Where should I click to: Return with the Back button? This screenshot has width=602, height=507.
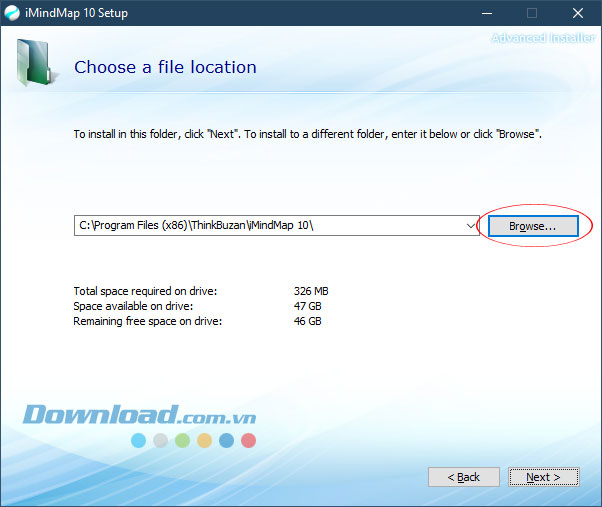click(x=464, y=477)
